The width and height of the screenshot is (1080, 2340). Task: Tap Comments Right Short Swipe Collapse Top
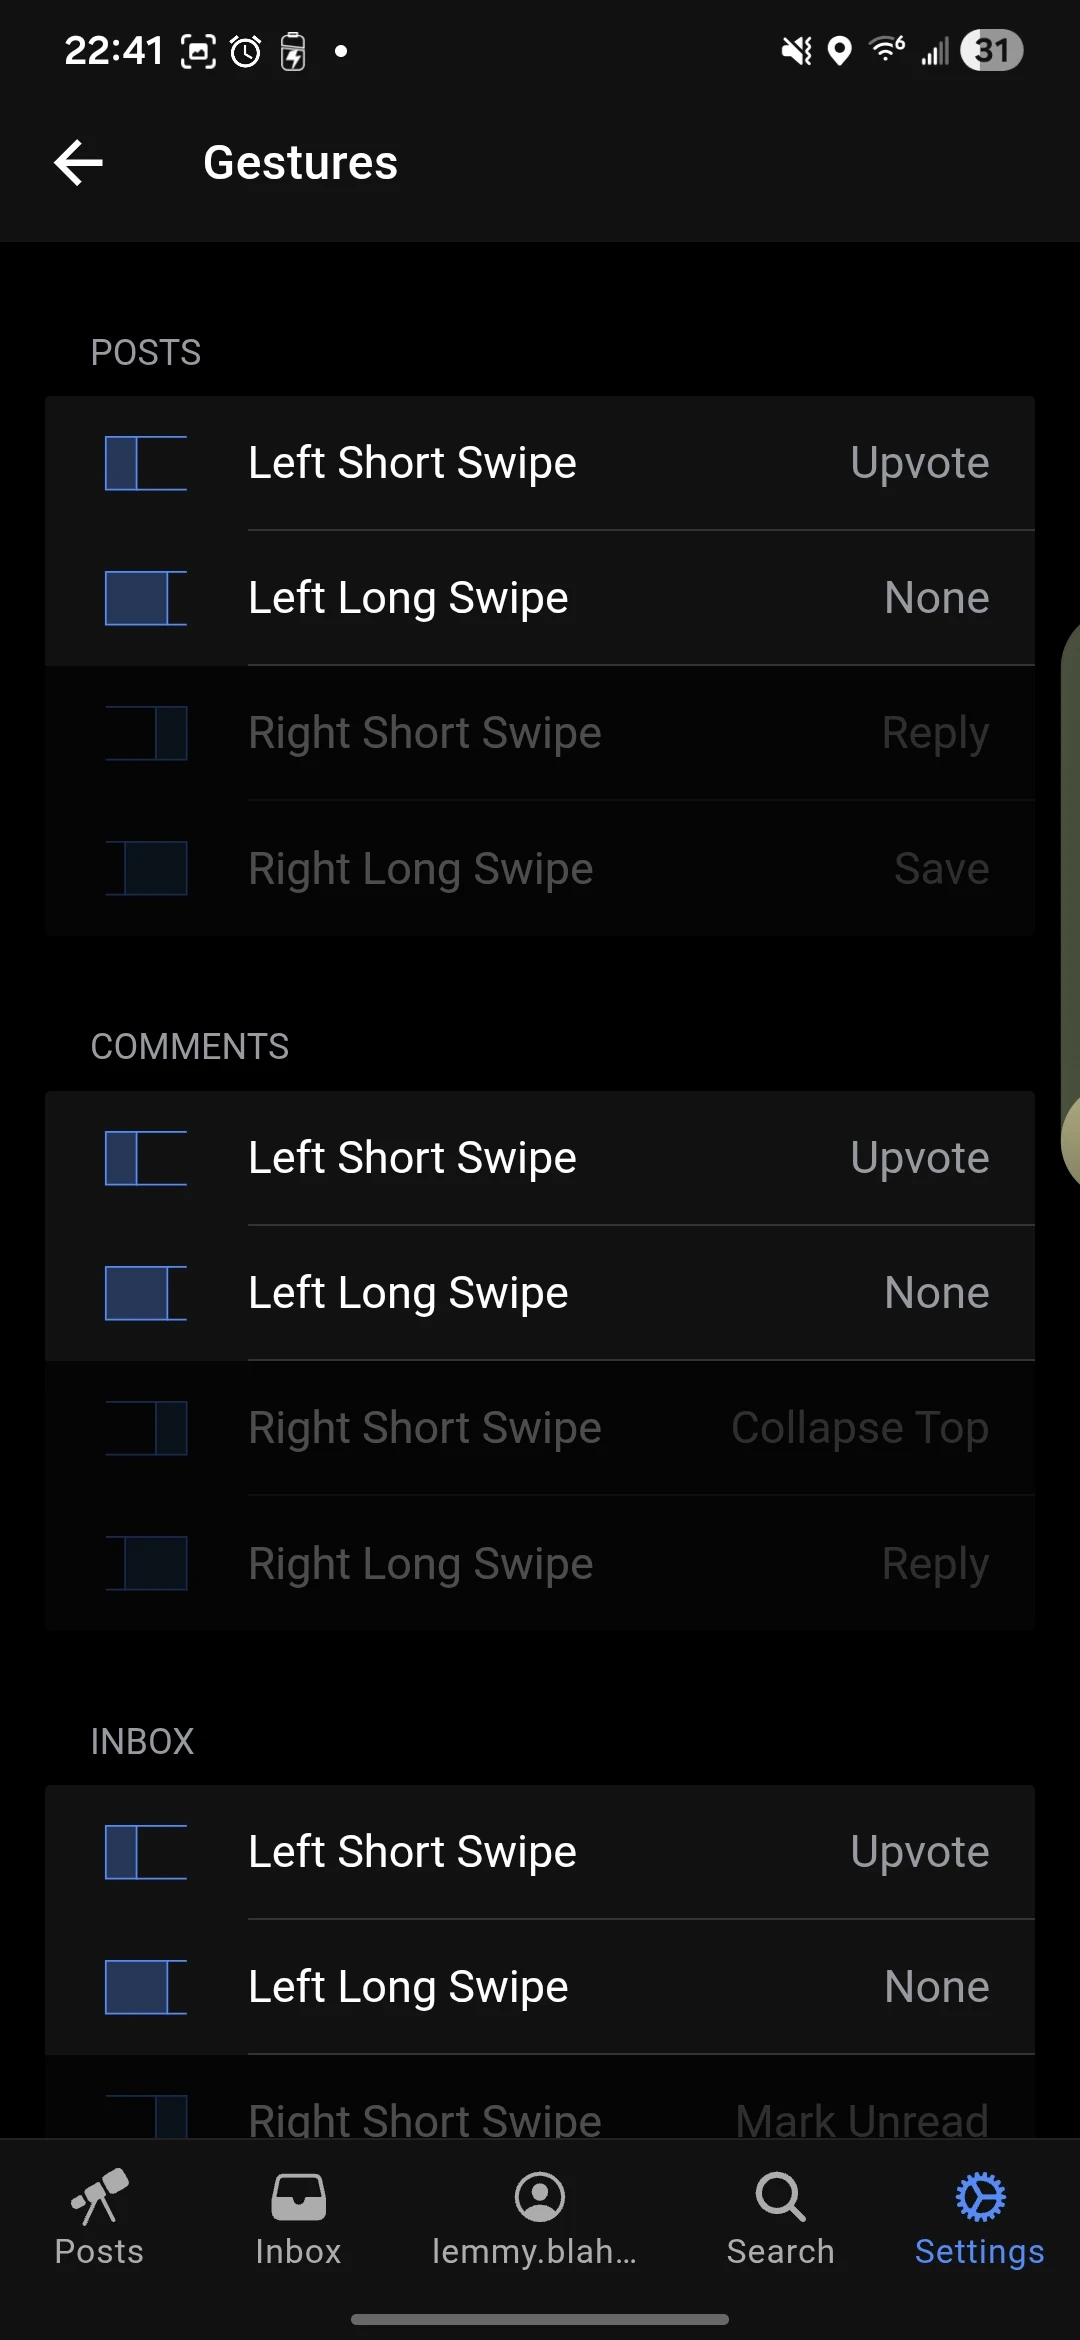(x=859, y=1428)
